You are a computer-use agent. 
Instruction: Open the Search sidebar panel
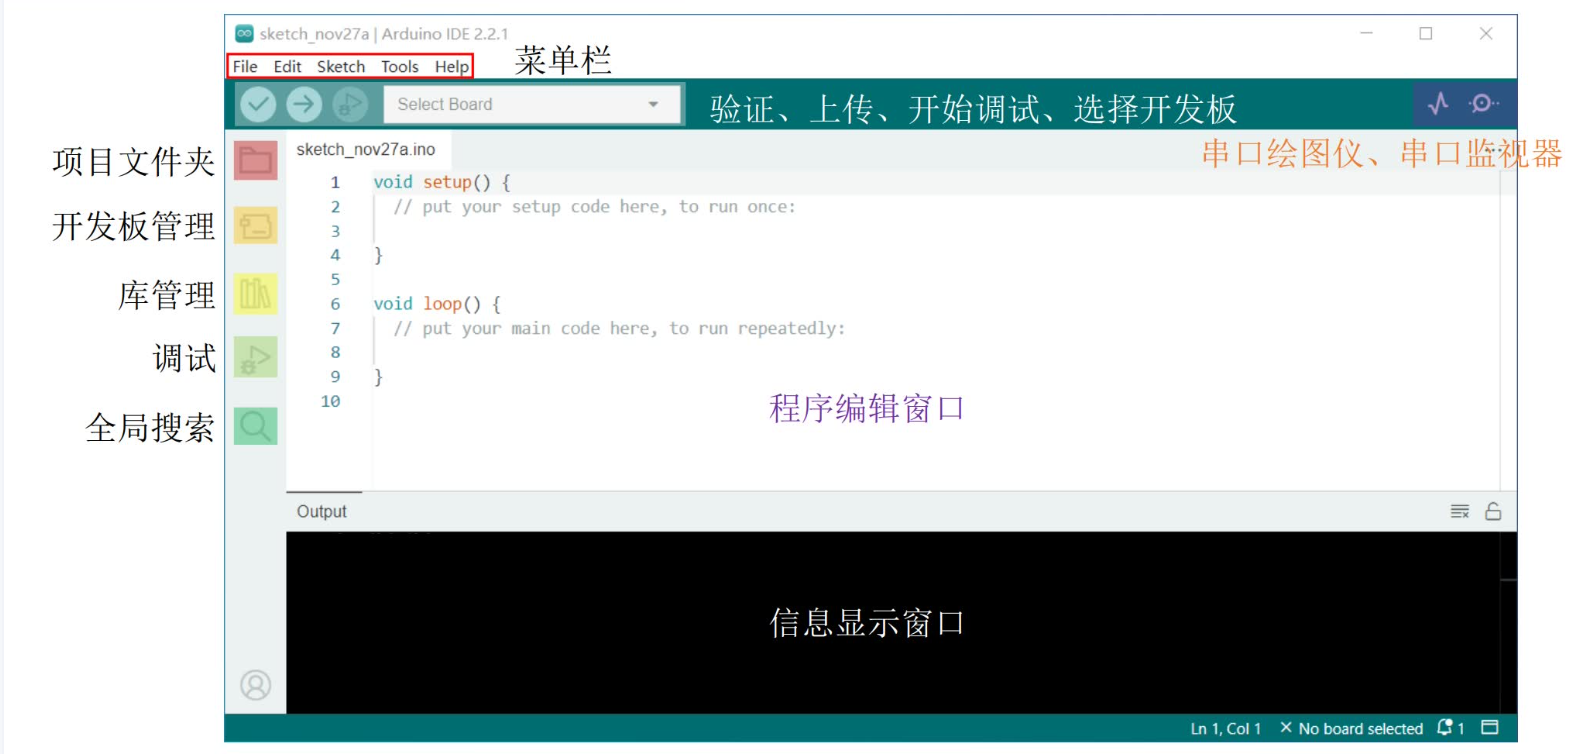pyautogui.click(x=255, y=426)
